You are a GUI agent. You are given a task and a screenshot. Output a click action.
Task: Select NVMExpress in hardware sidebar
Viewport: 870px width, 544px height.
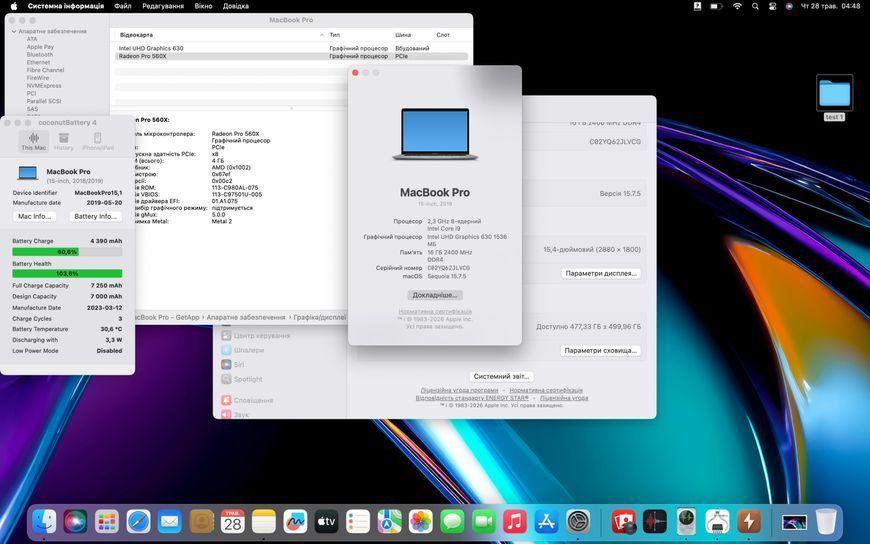[44, 86]
